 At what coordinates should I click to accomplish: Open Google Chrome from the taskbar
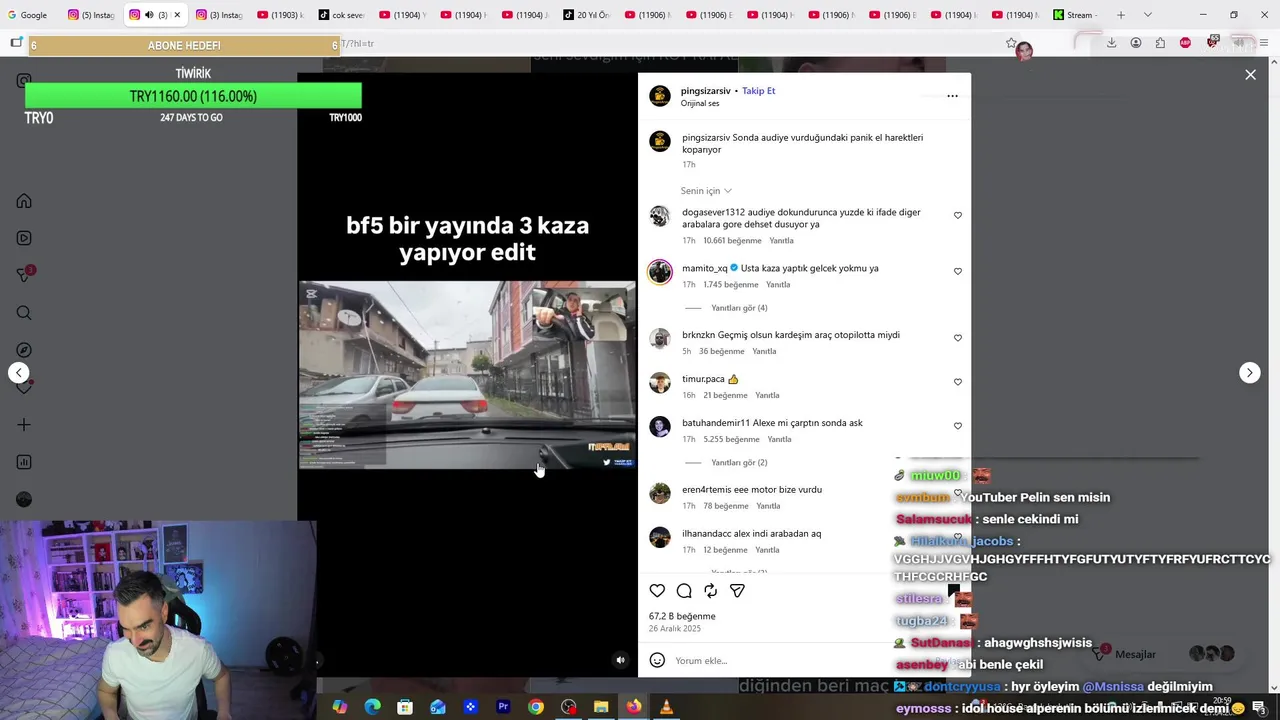coord(536,707)
